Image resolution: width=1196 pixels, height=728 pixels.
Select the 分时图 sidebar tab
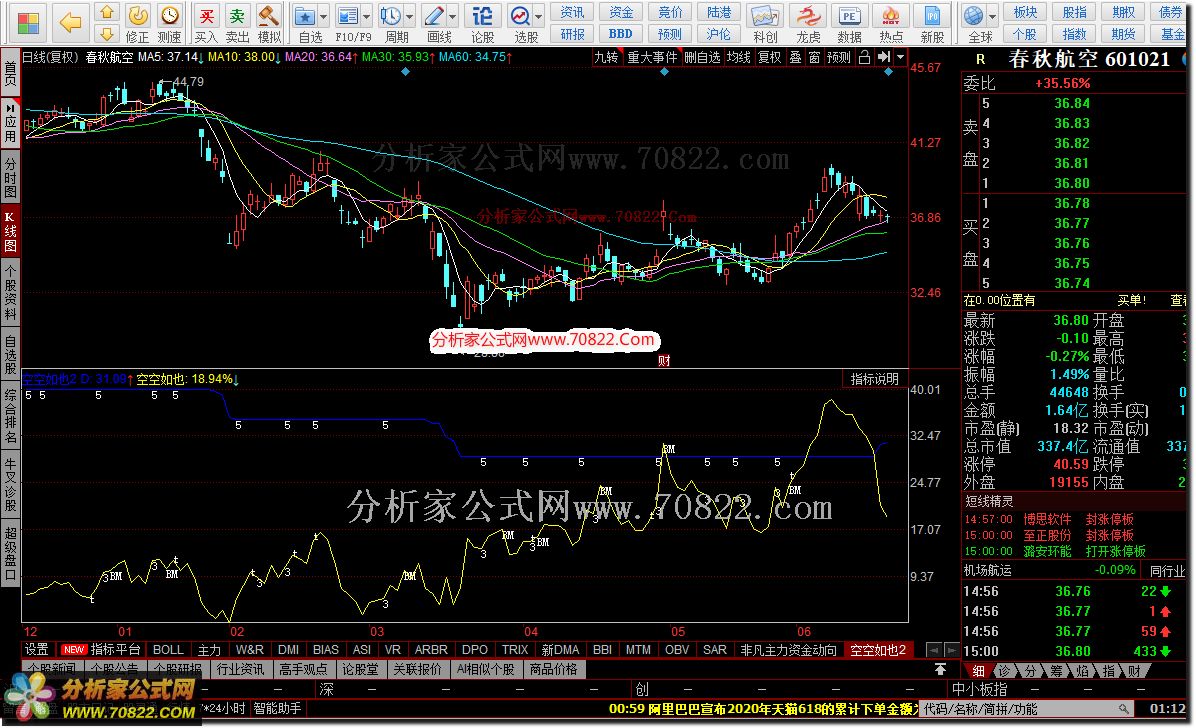(x=10, y=177)
